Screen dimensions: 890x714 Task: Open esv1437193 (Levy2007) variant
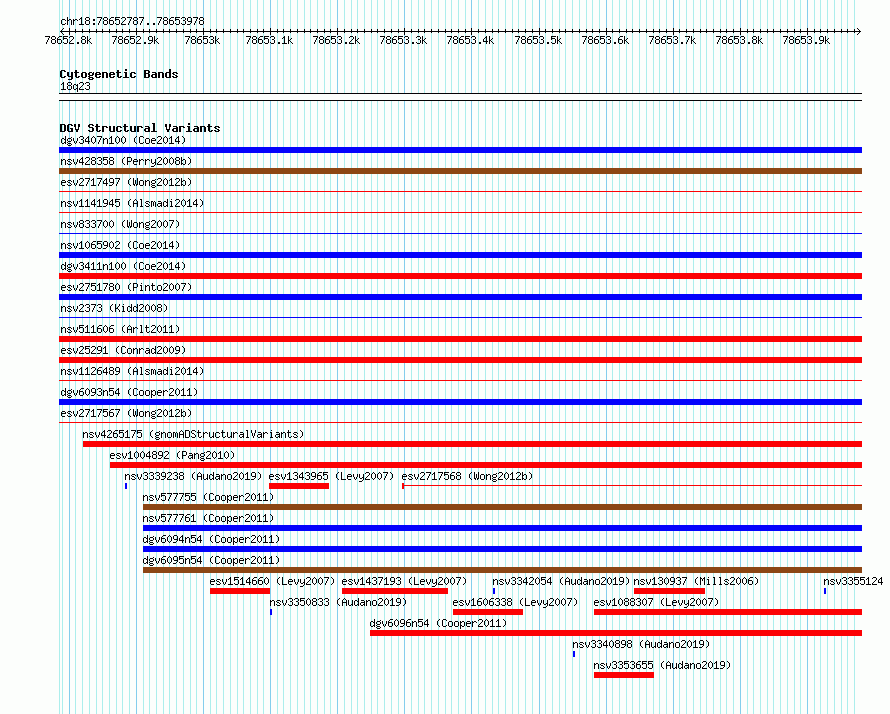click(404, 581)
